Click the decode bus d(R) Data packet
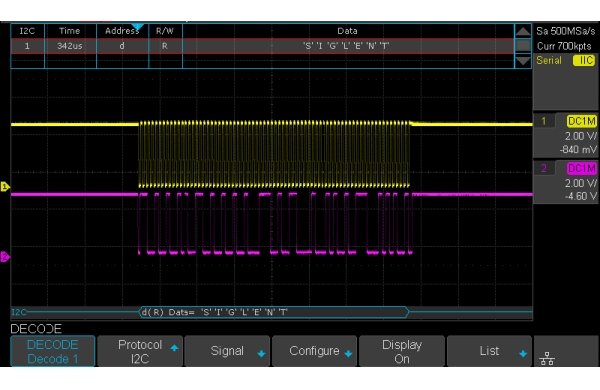The image size is (600, 390). point(274,312)
